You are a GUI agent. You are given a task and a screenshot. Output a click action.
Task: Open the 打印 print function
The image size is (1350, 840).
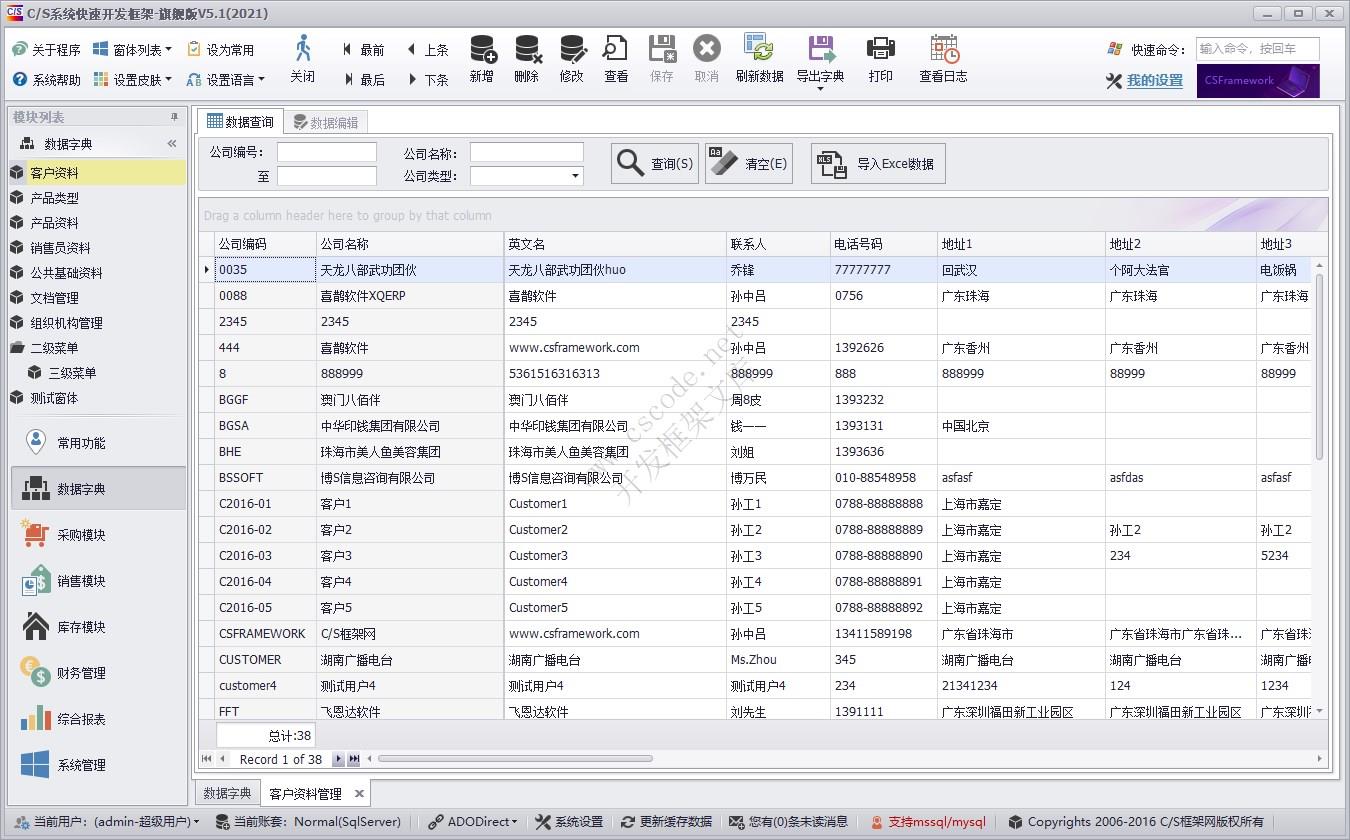(x=881, y=60)
